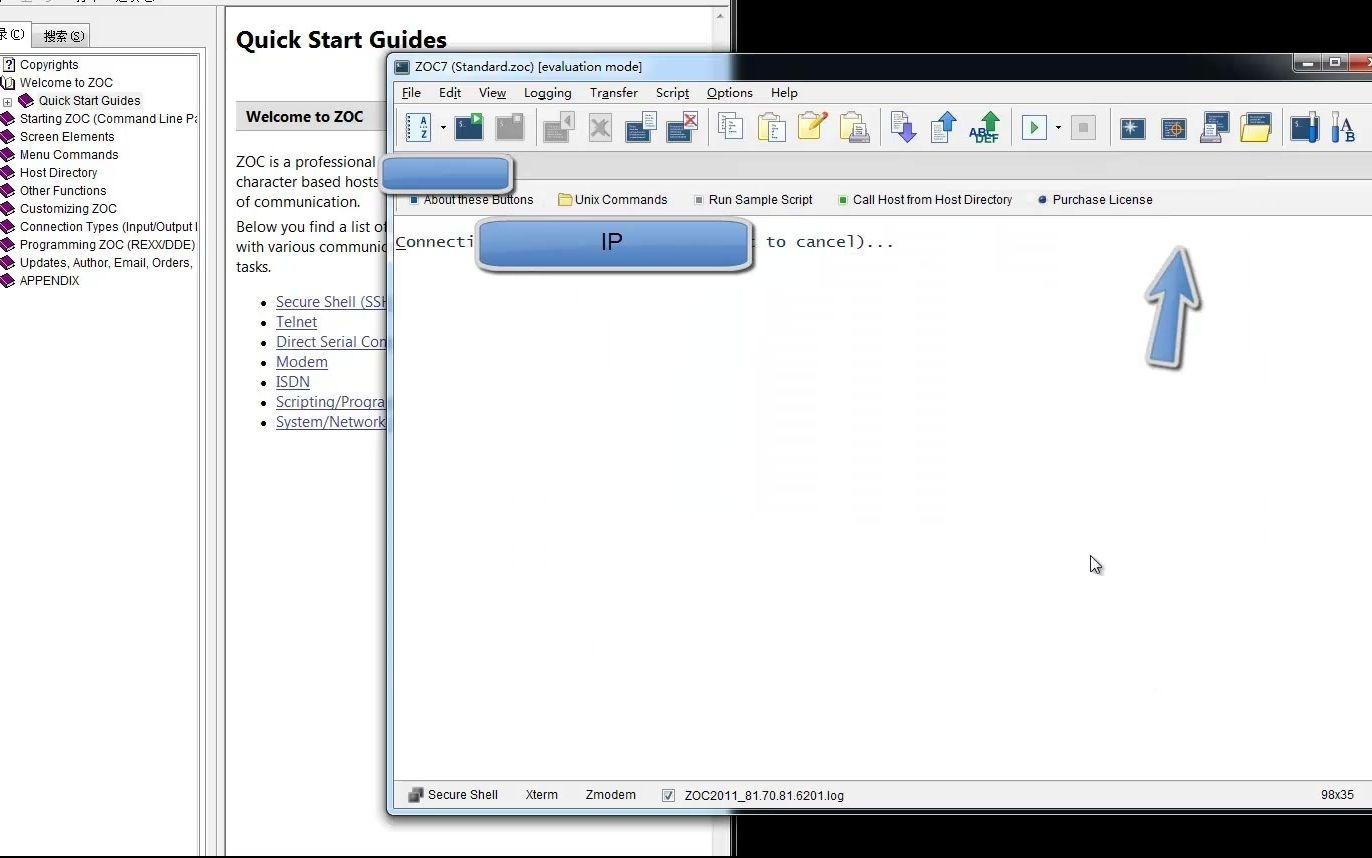Viewport: 1372px width, 858px height.
Task: Click the print clipboard icon
Action: tap(854, 127)
